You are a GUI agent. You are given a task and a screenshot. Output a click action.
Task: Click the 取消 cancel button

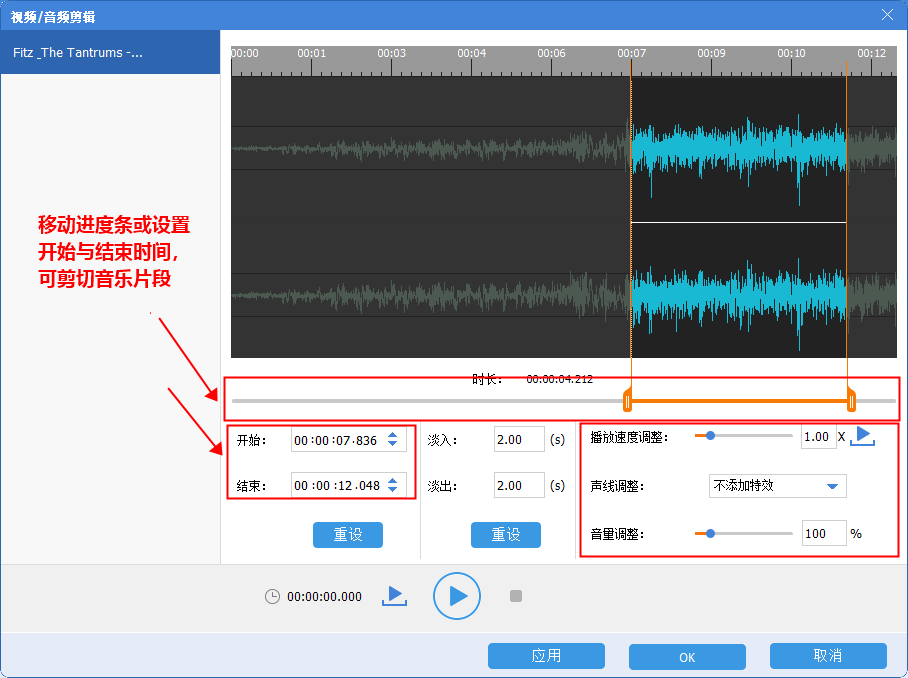[828, 655]
